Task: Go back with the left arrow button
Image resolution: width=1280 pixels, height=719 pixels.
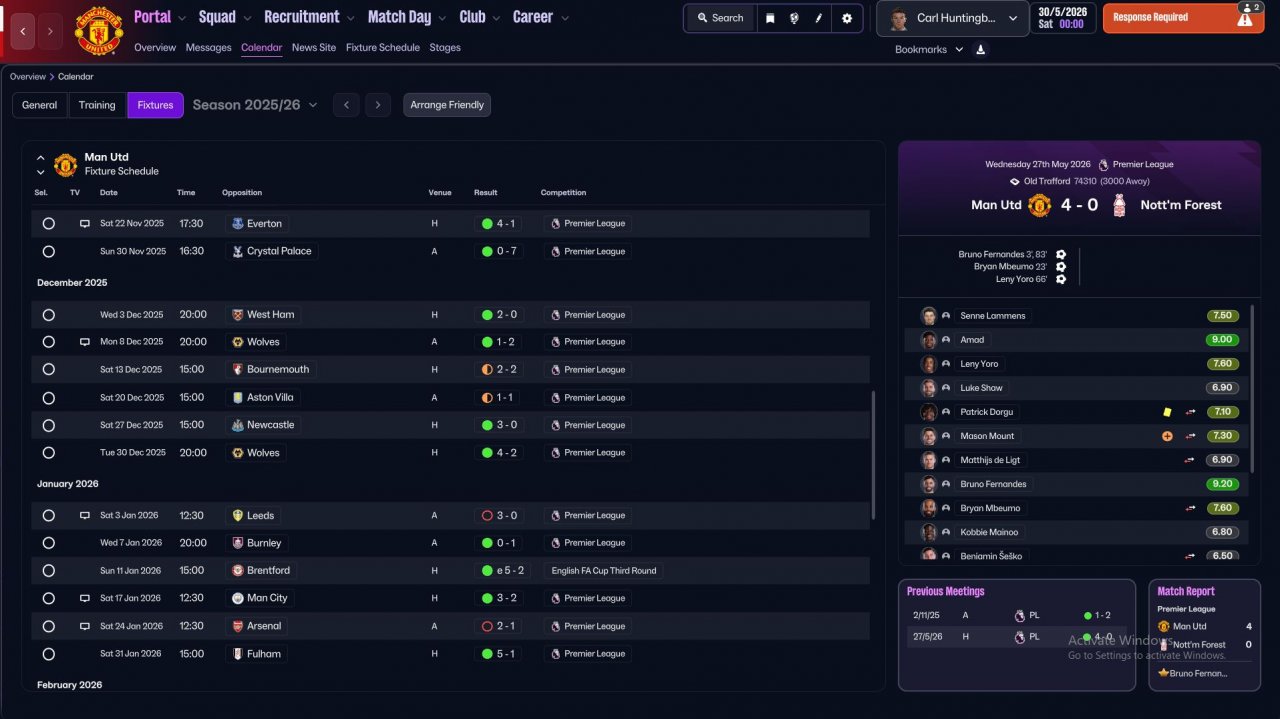Action: (24, 32)
